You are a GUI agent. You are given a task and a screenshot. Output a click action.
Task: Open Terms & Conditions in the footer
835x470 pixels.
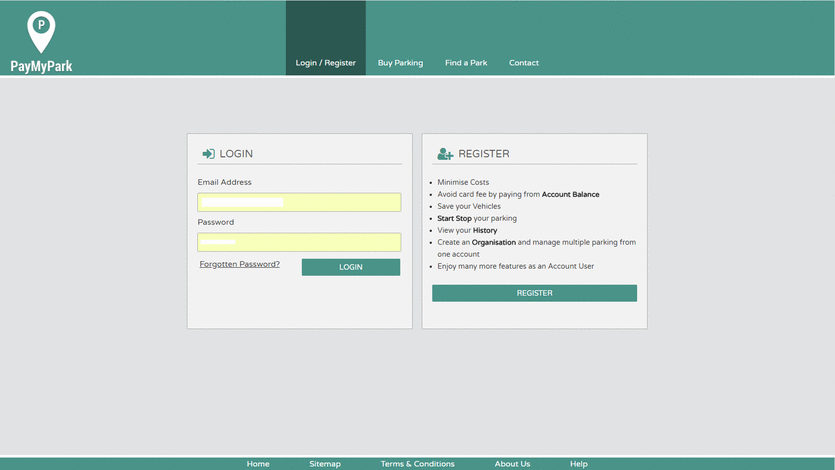click(417, 464)
